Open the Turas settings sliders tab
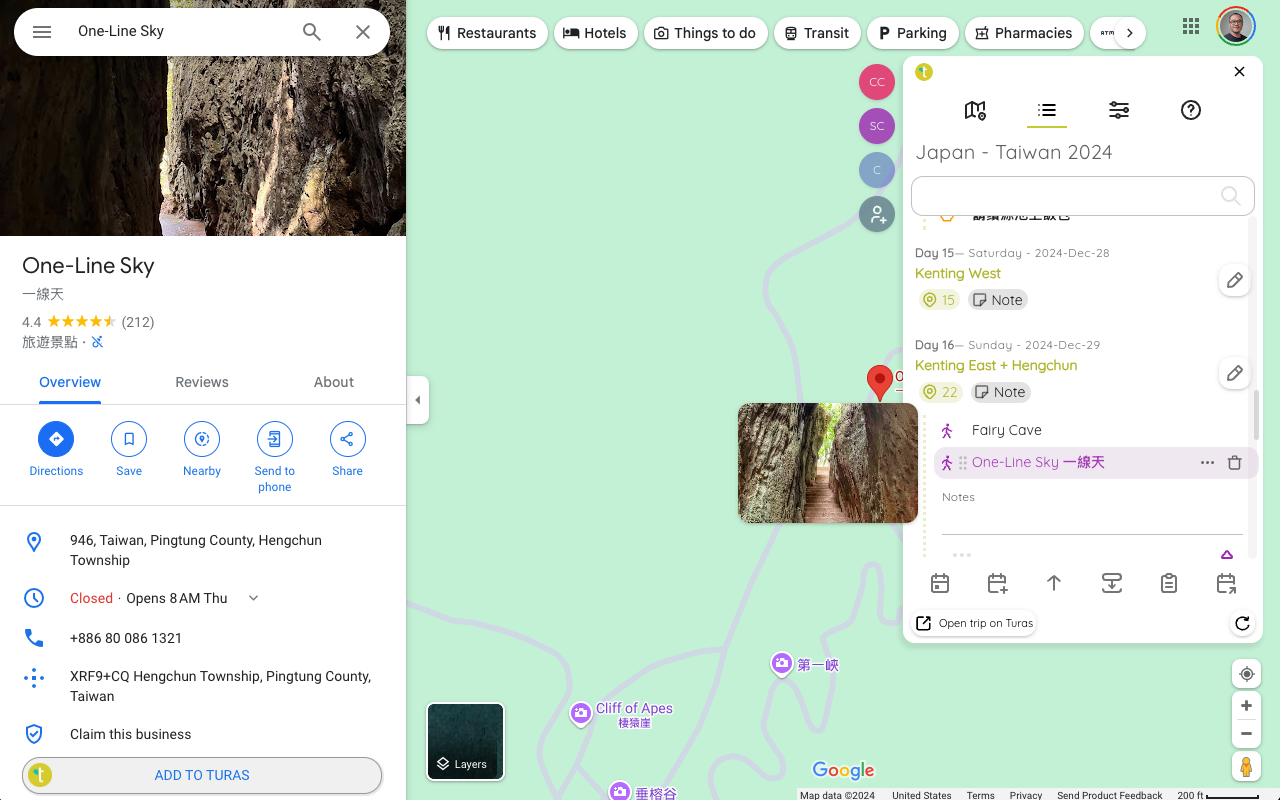This screenshot has width=1280, height=800. pyautogui.click(x=1119, y=110)
